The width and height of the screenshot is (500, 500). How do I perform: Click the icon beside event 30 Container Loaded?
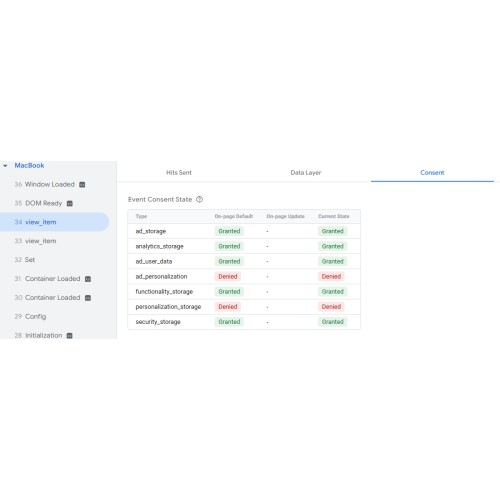click(88, 298)
